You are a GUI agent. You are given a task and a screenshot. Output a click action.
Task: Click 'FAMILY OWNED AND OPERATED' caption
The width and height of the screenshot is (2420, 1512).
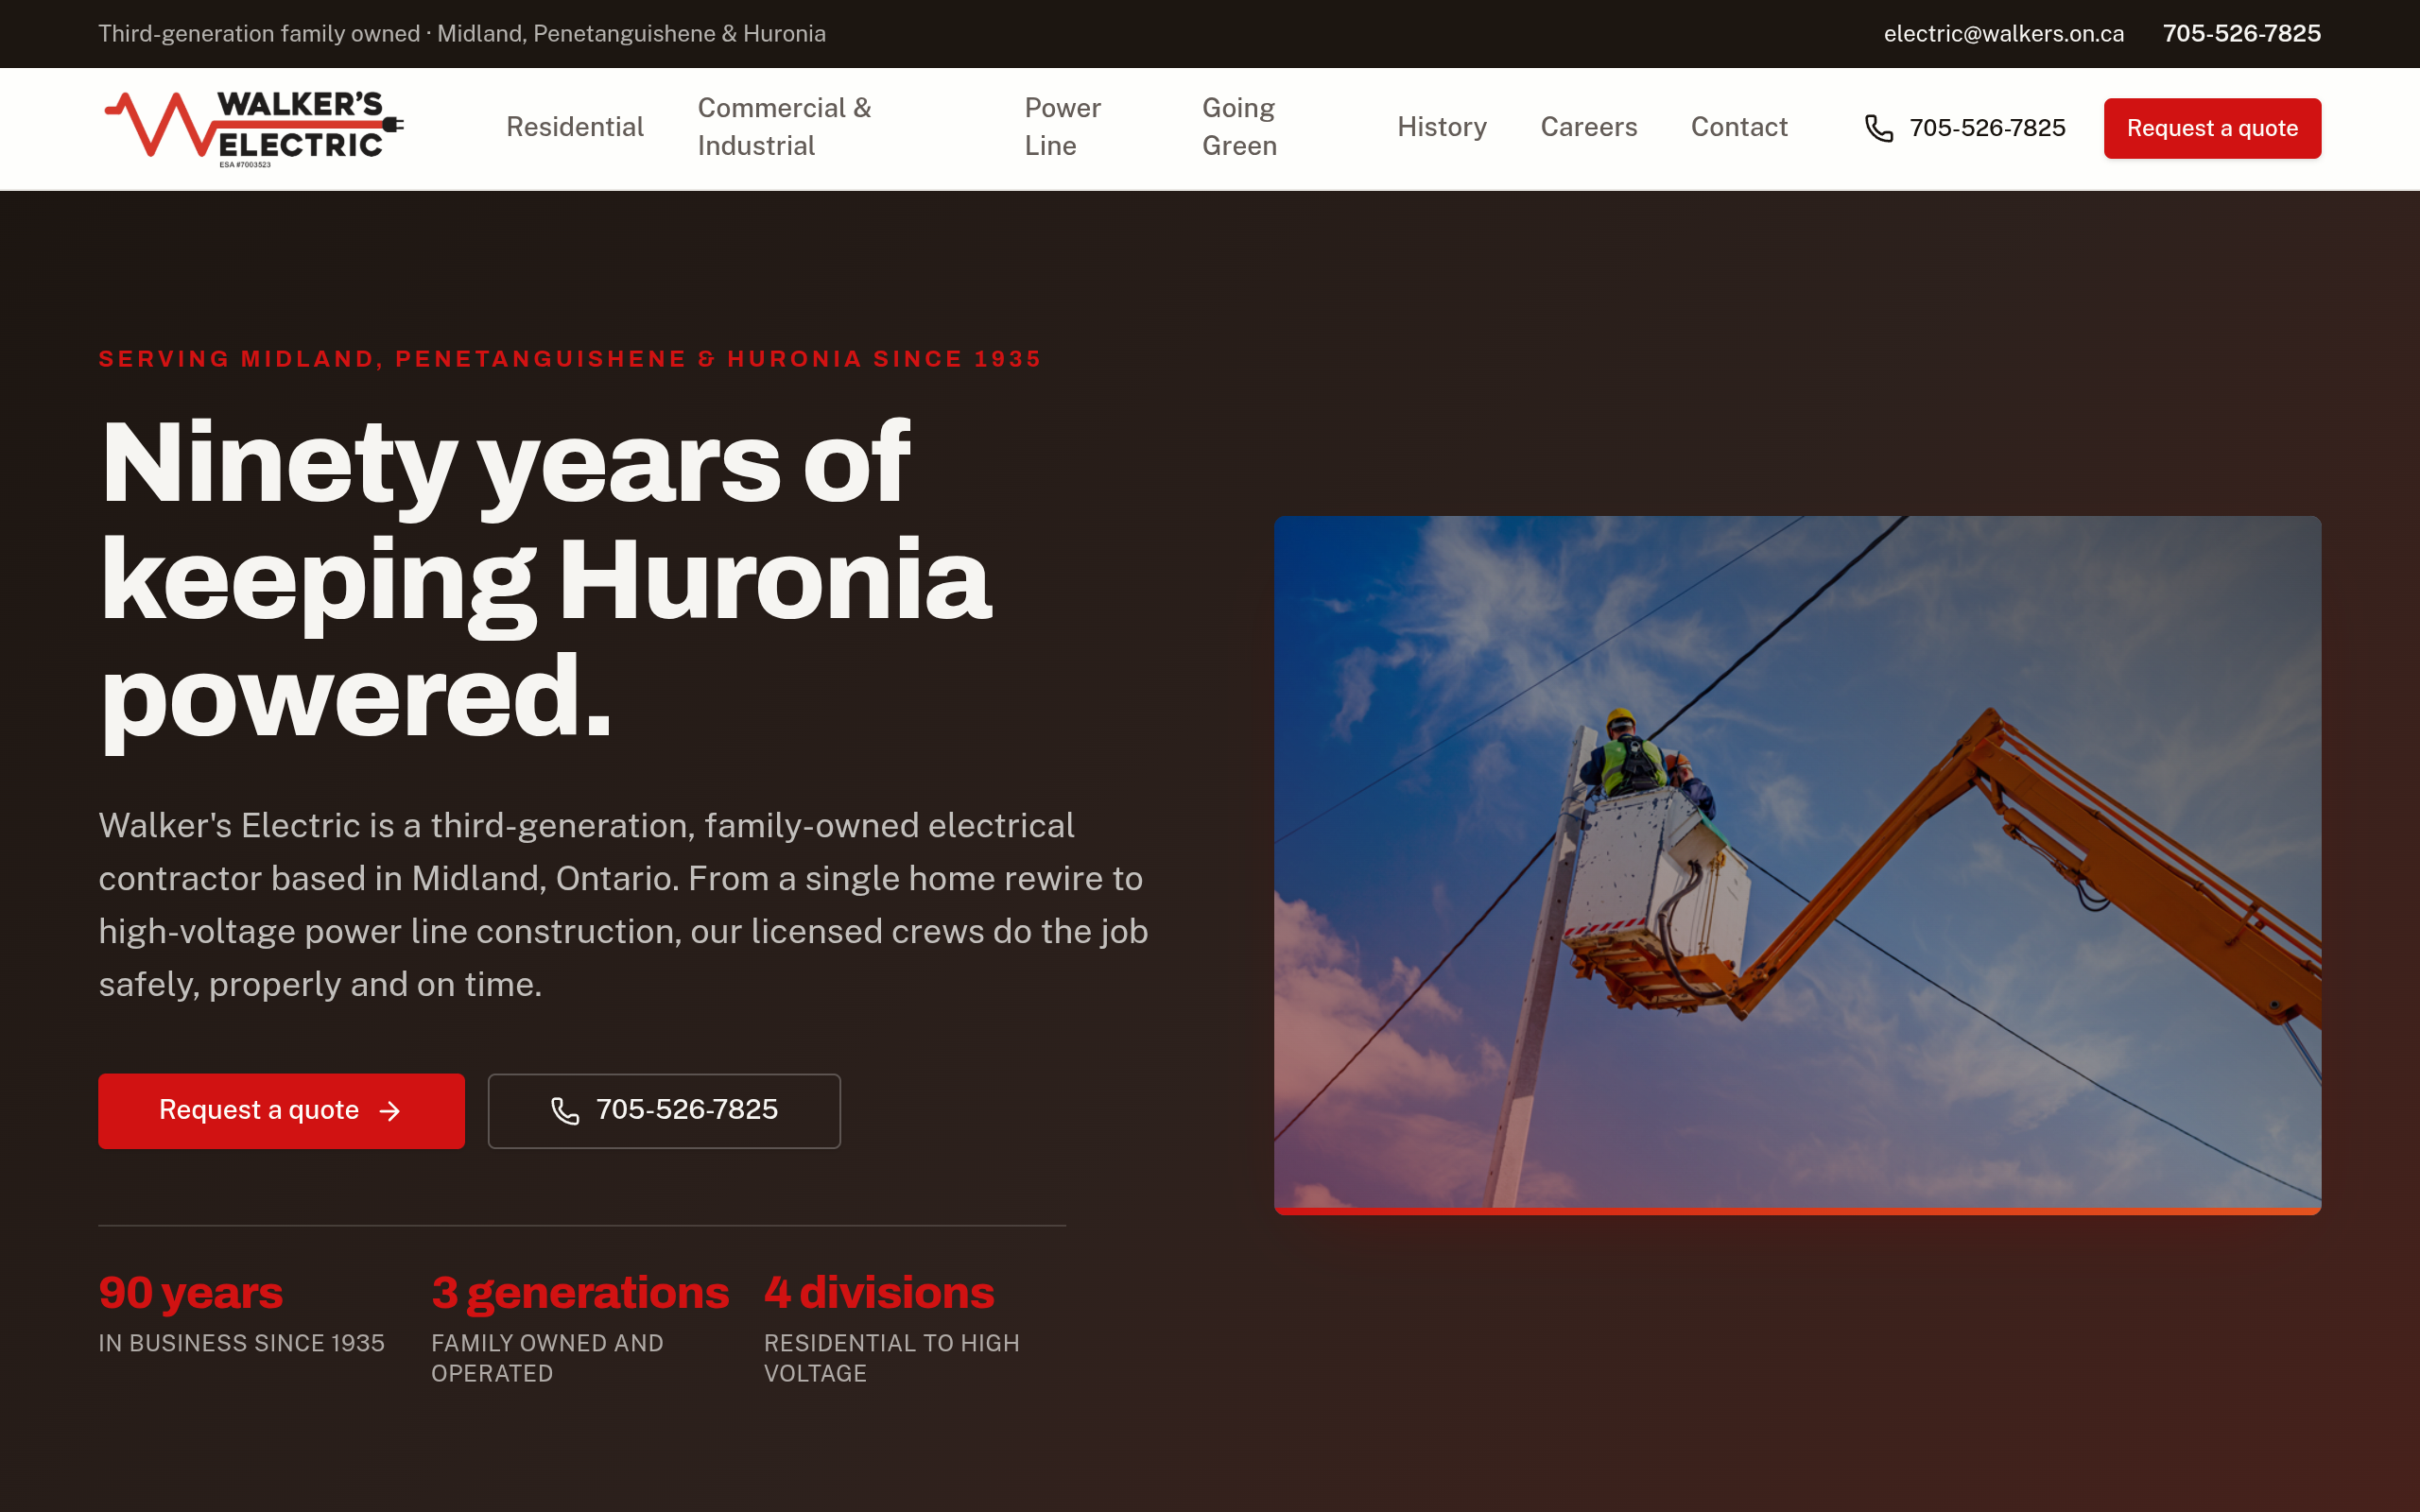[547, 1358]
